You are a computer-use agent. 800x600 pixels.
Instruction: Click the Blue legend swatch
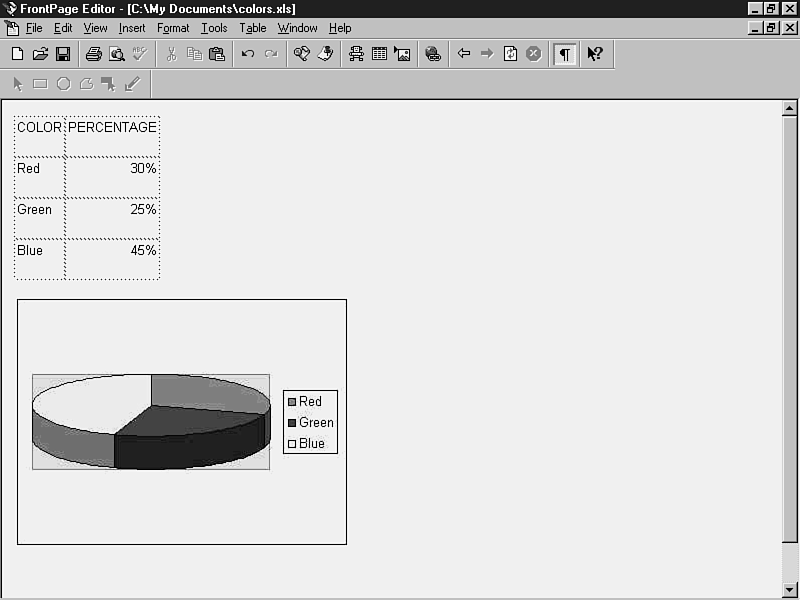(292, 444)
